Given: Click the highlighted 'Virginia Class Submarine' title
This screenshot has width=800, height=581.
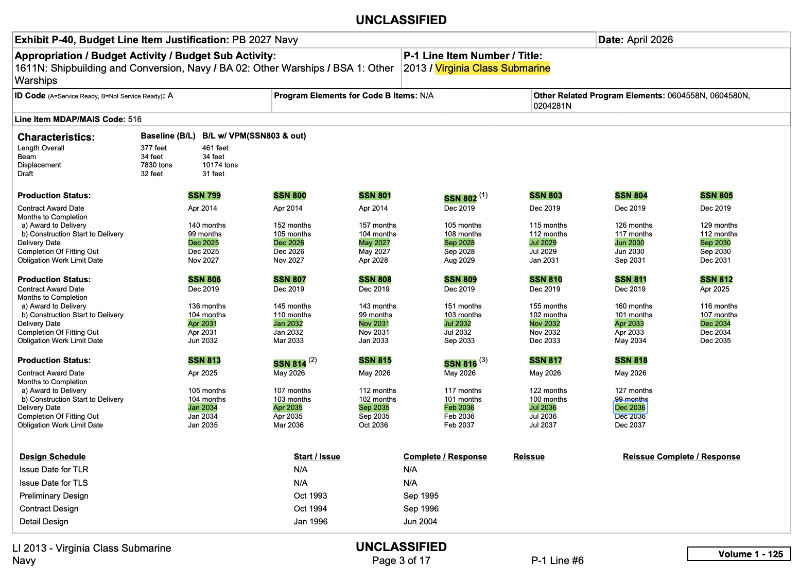Looking at the screenshot, I should (492, 68).
